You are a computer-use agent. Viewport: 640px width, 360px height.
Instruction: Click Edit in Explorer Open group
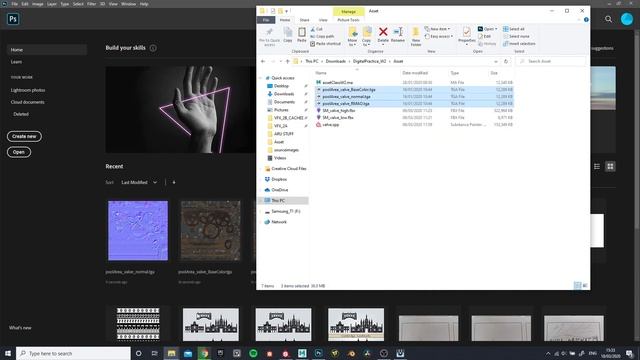(484, 36)
